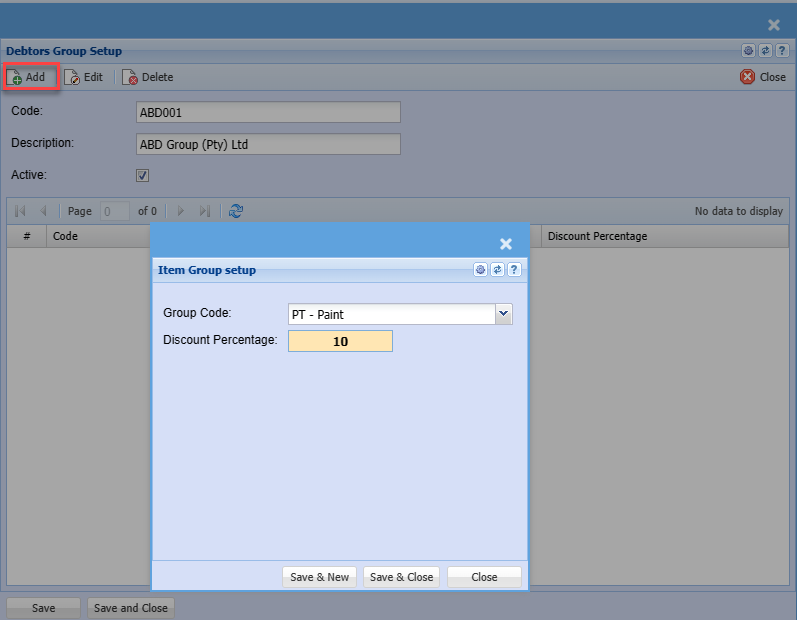This screenshot has height=620, width=797.
Task: Open help icon in Debtors Group Setup header
Action: [782, 51]
